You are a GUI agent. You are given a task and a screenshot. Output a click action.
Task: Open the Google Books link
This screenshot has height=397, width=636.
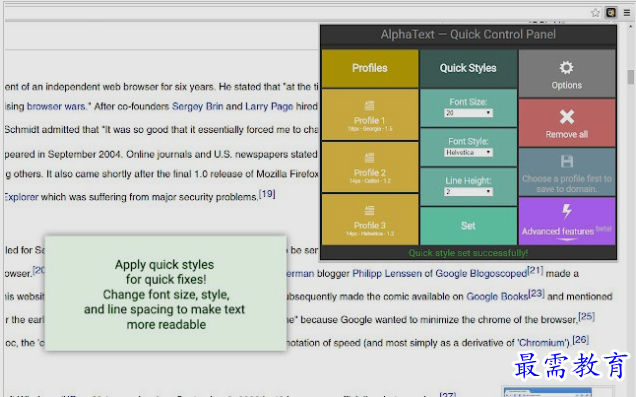(497, 296)
